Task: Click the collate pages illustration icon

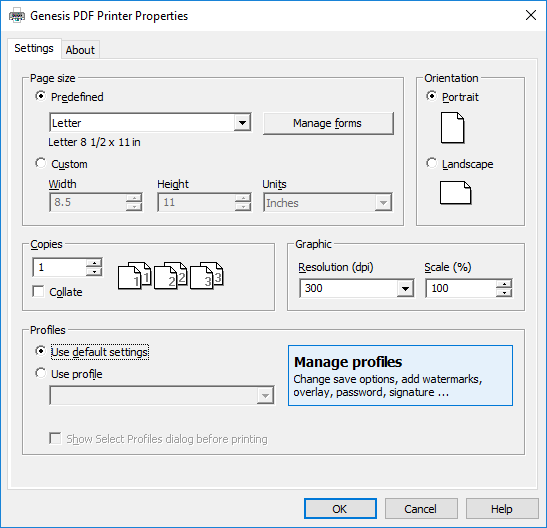Action: 171,276
